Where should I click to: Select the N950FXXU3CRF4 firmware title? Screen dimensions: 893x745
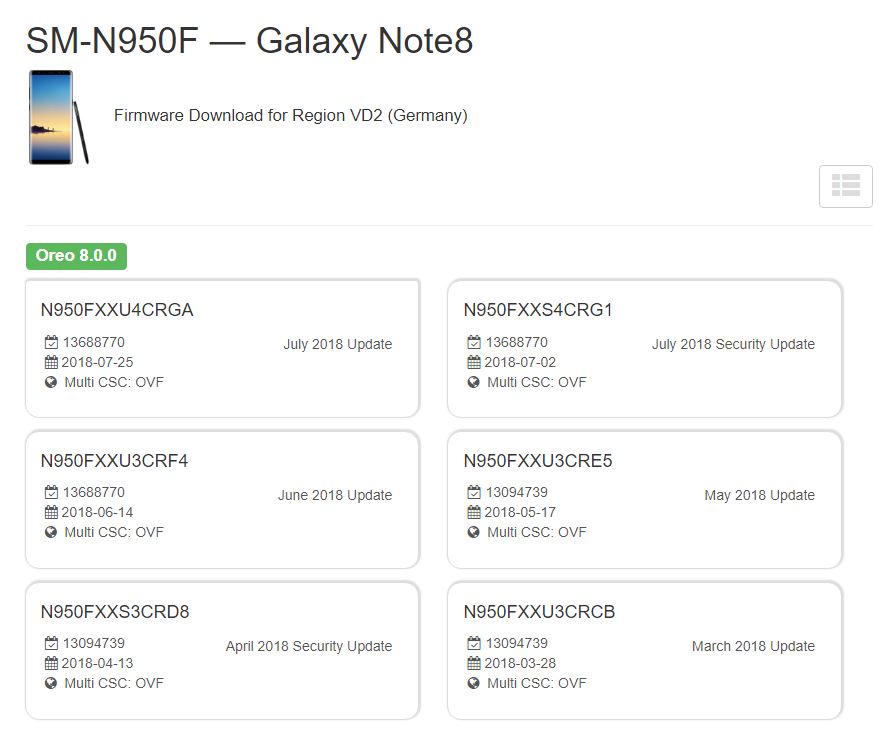coord(114,461)
